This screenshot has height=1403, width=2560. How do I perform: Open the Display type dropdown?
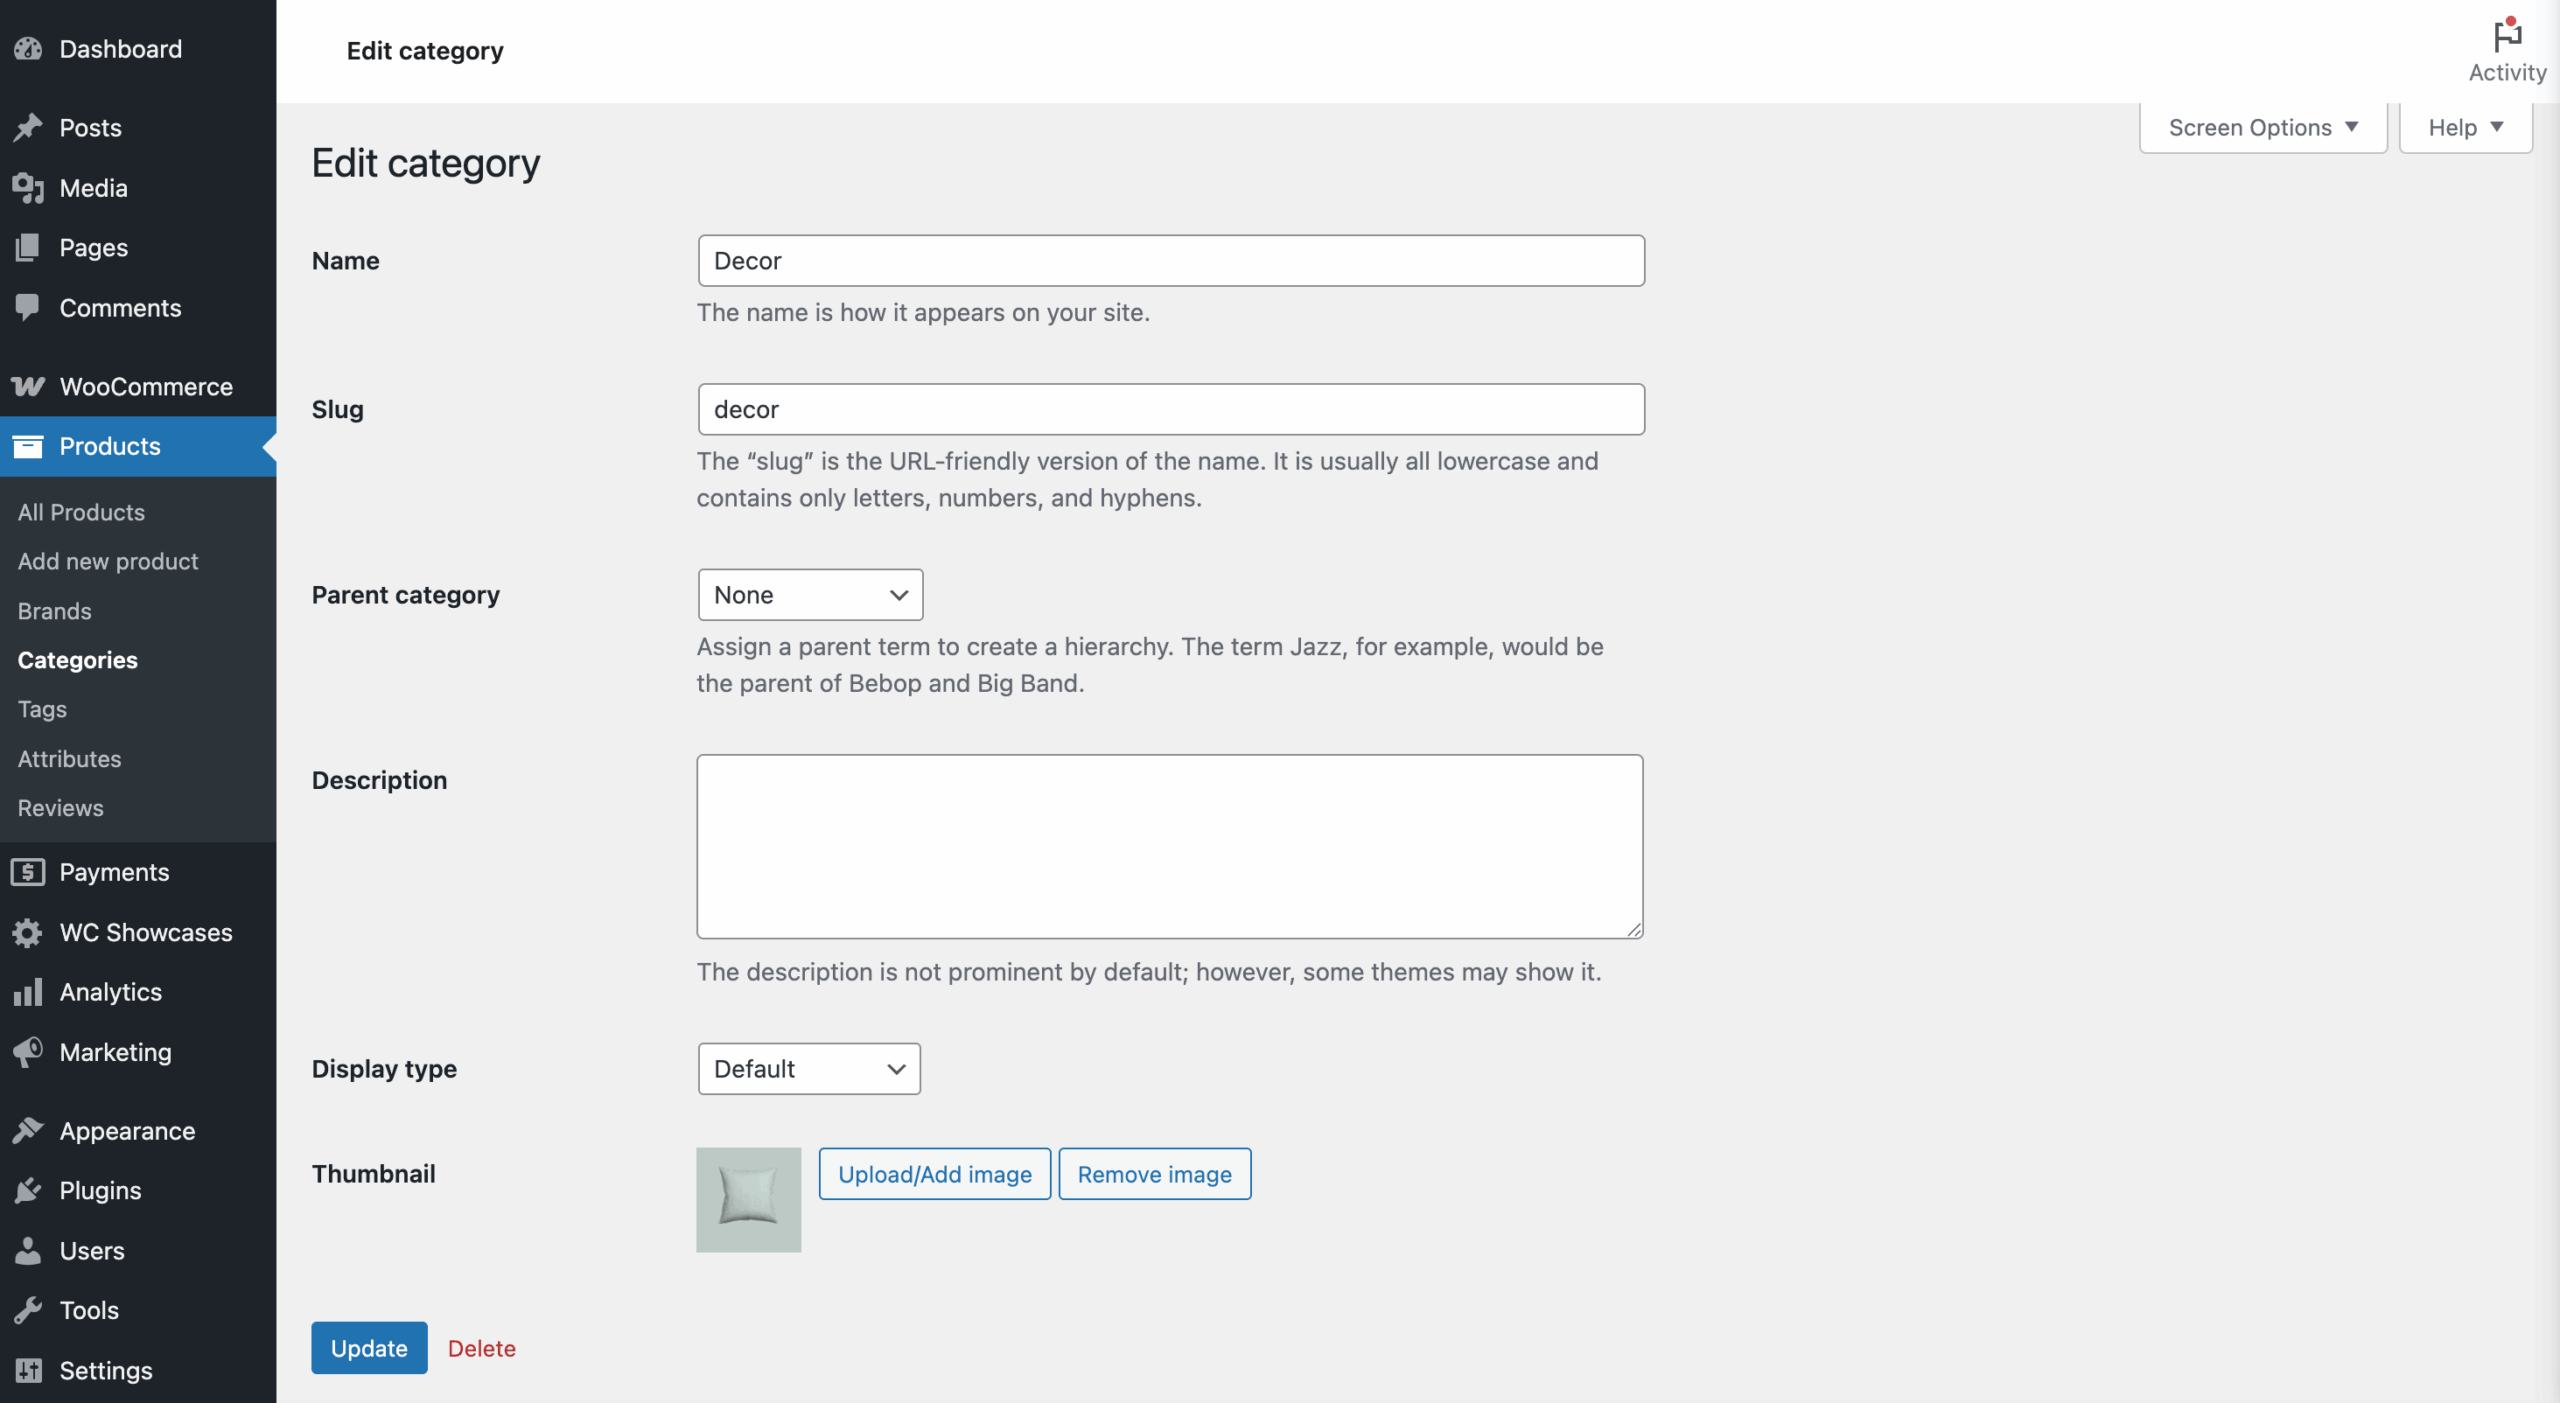(809, 1069)
